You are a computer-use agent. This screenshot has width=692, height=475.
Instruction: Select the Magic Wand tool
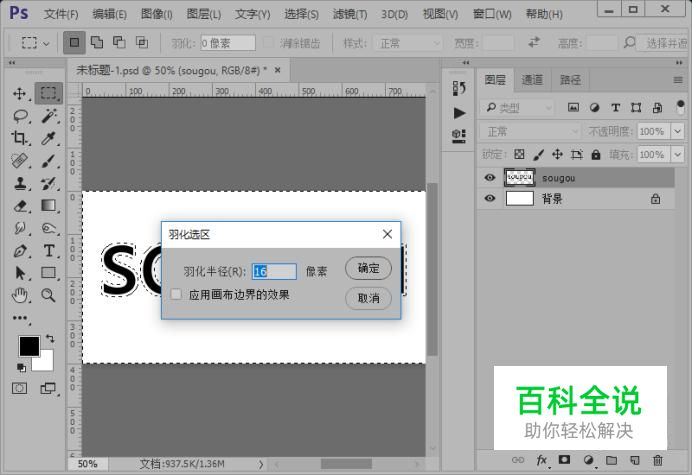[49, 116]
